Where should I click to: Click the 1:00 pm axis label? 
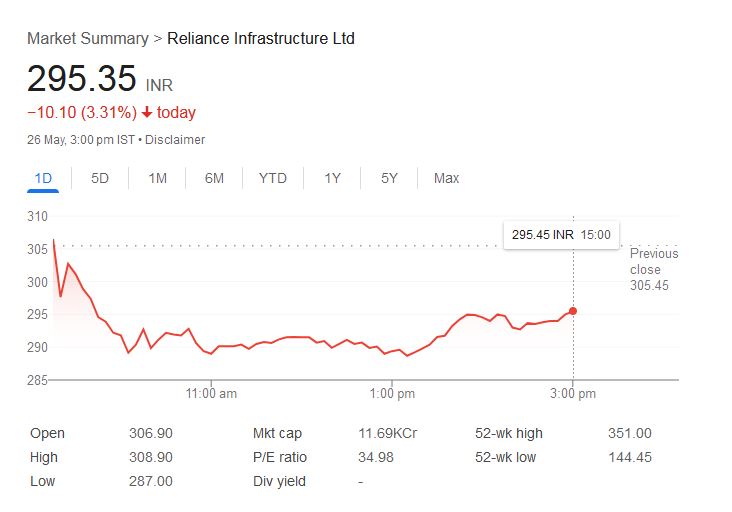pos(392,394)
